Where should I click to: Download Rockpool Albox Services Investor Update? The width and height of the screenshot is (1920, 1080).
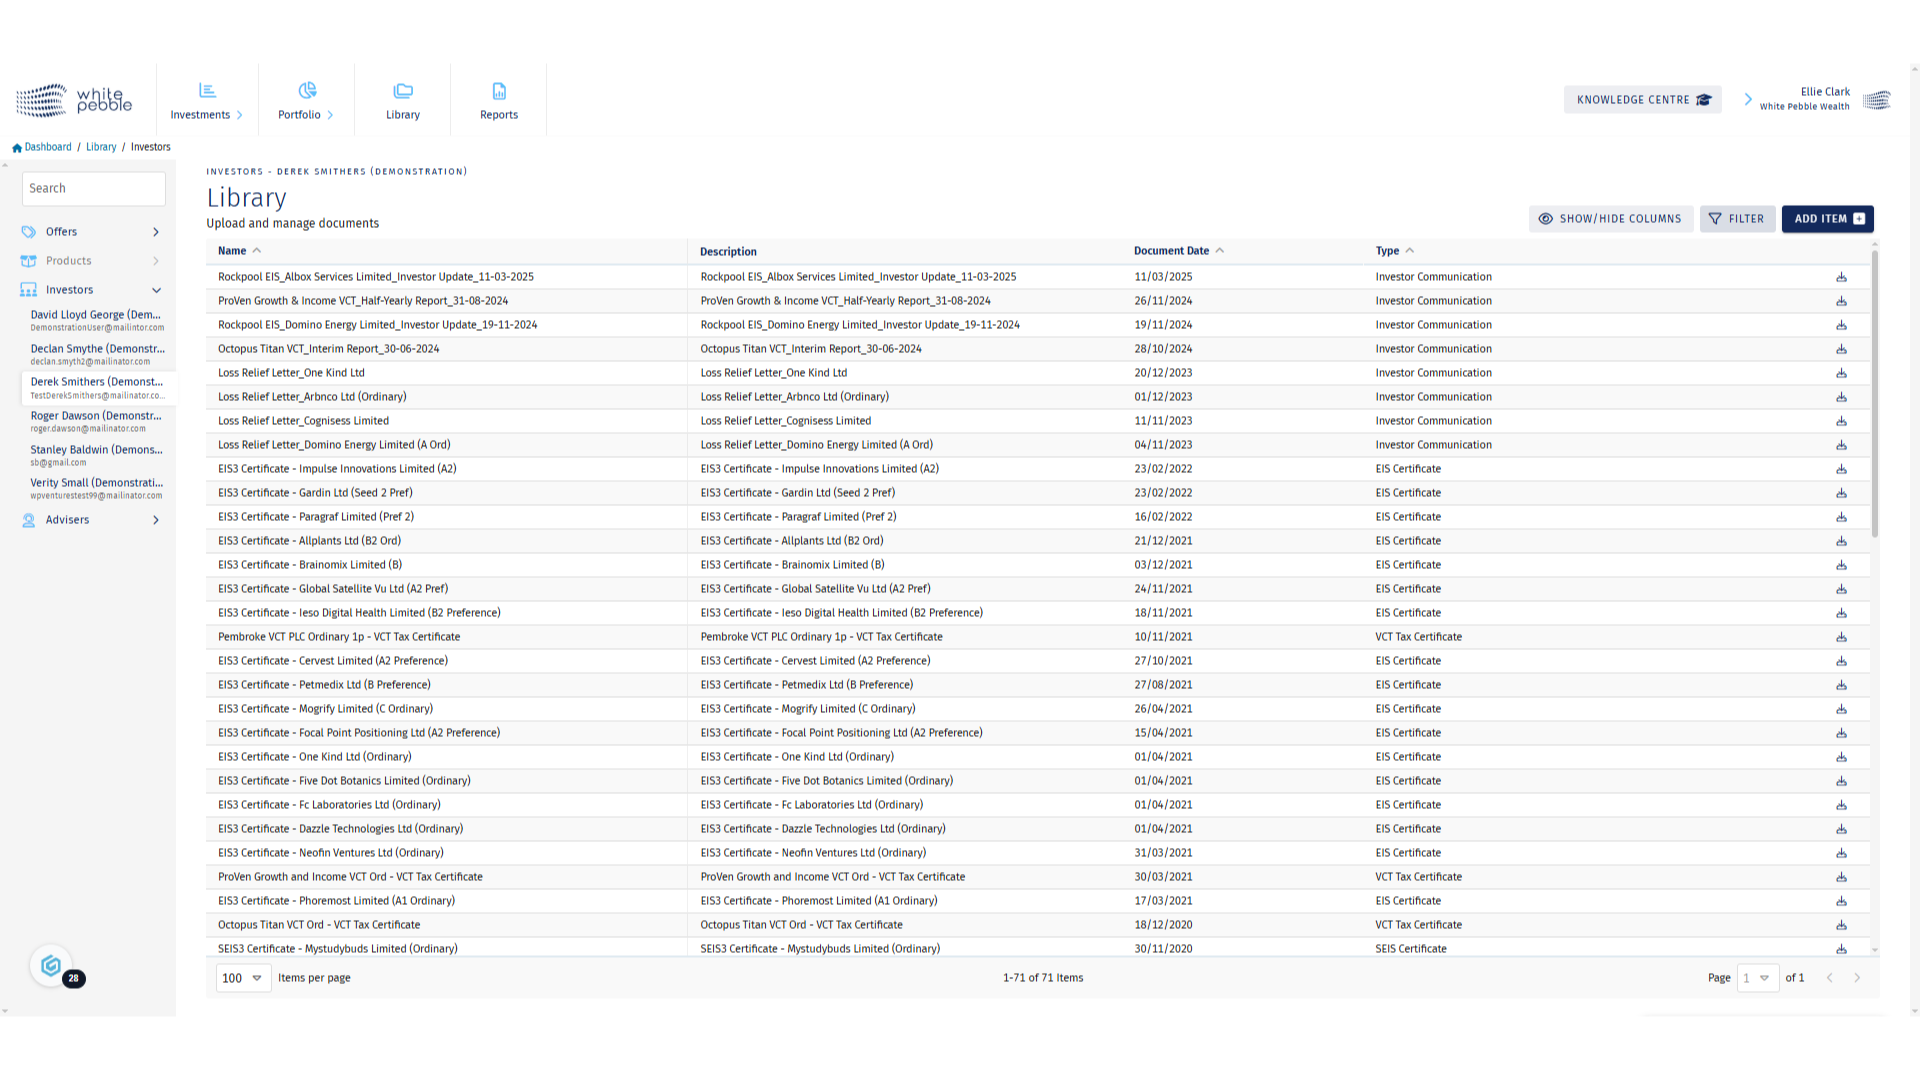[x=1841, y=277]
